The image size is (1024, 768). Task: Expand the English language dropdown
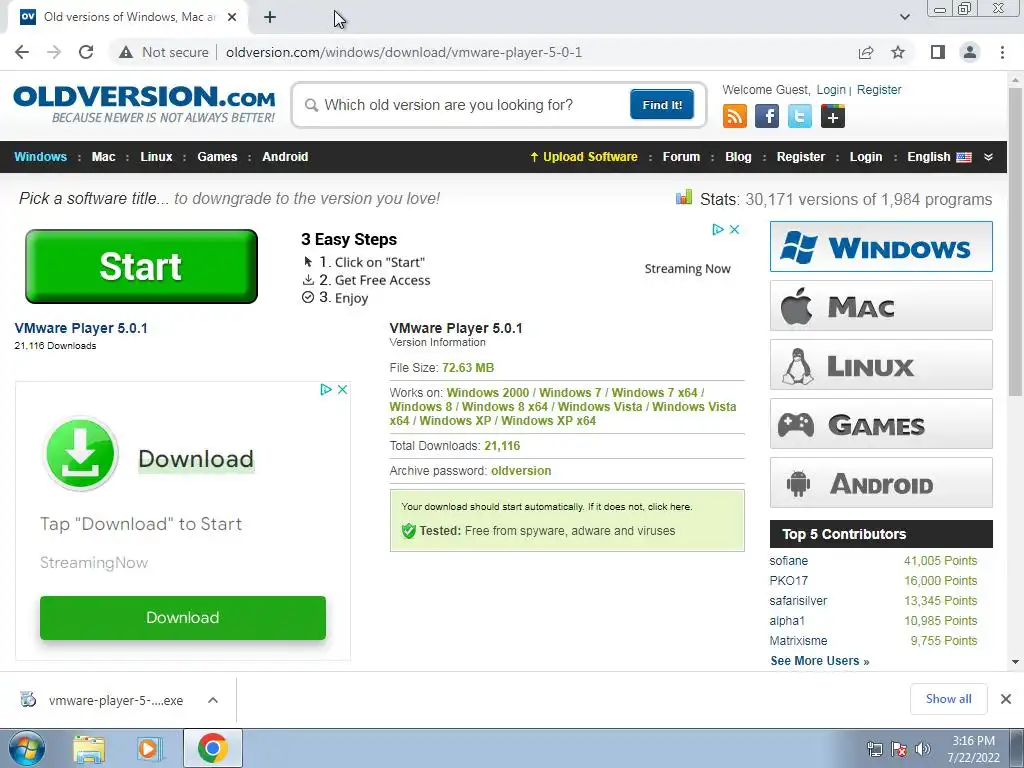coord(989,157)
